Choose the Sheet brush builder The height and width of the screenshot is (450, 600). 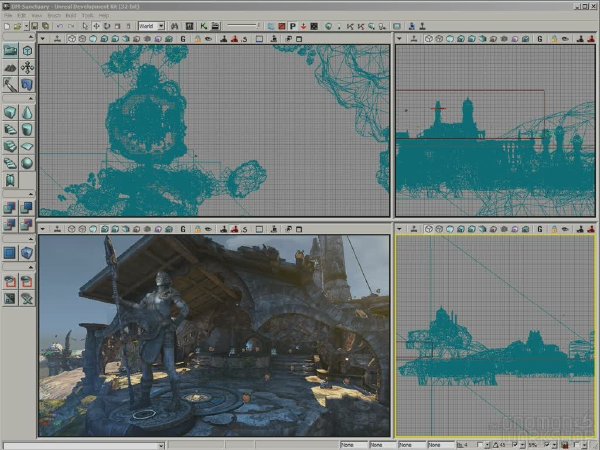click(x=27, y=146)
